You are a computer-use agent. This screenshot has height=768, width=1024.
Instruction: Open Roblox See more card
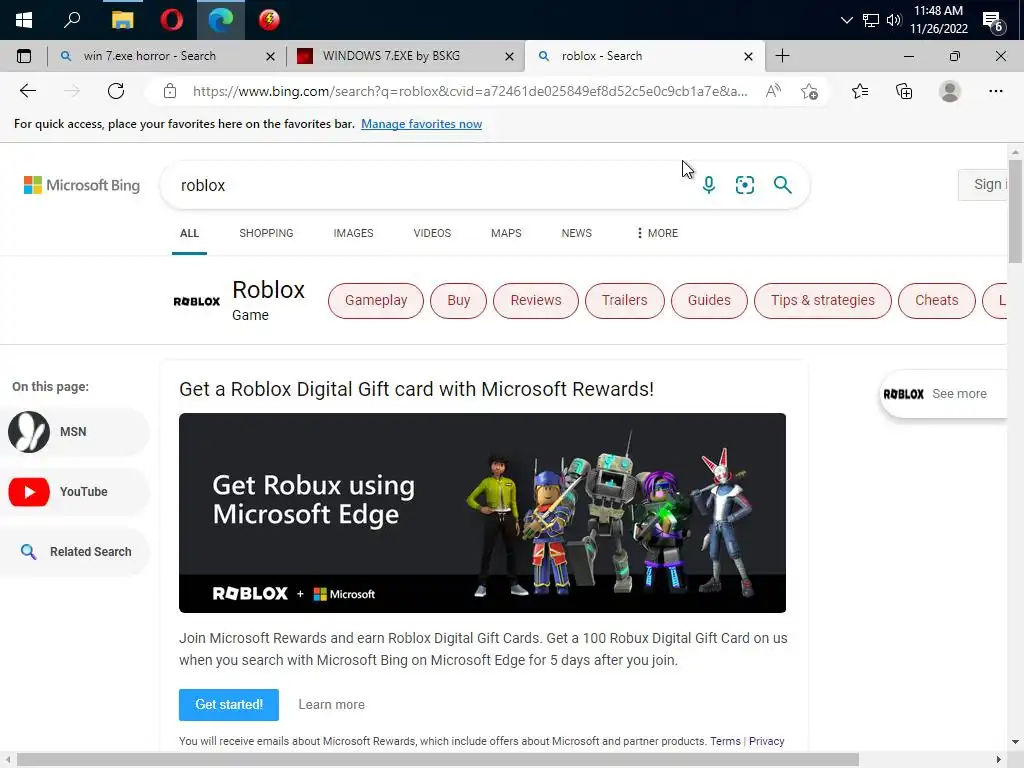tap(944, 394)
